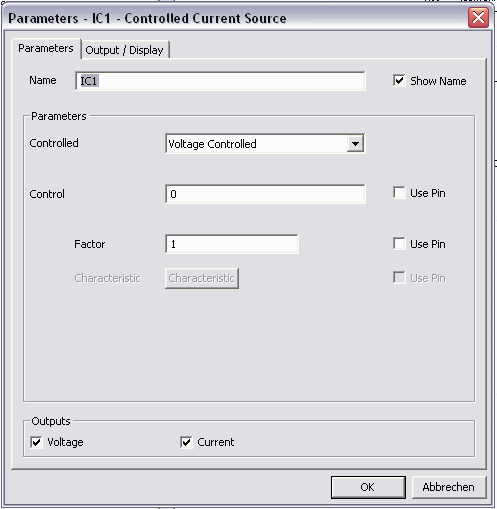The image size is (497, 509).
Task: Focus the Control value input field
Action: [x=265, y=194]
